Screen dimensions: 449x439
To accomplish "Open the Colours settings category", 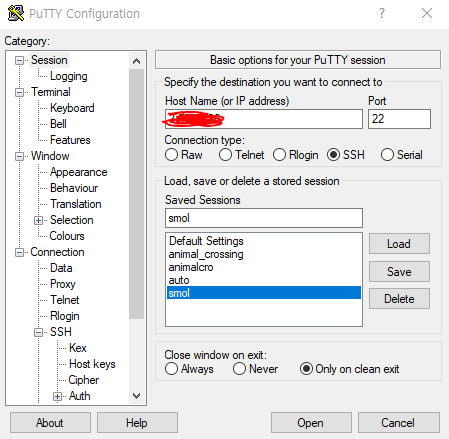I will [67, 236].
